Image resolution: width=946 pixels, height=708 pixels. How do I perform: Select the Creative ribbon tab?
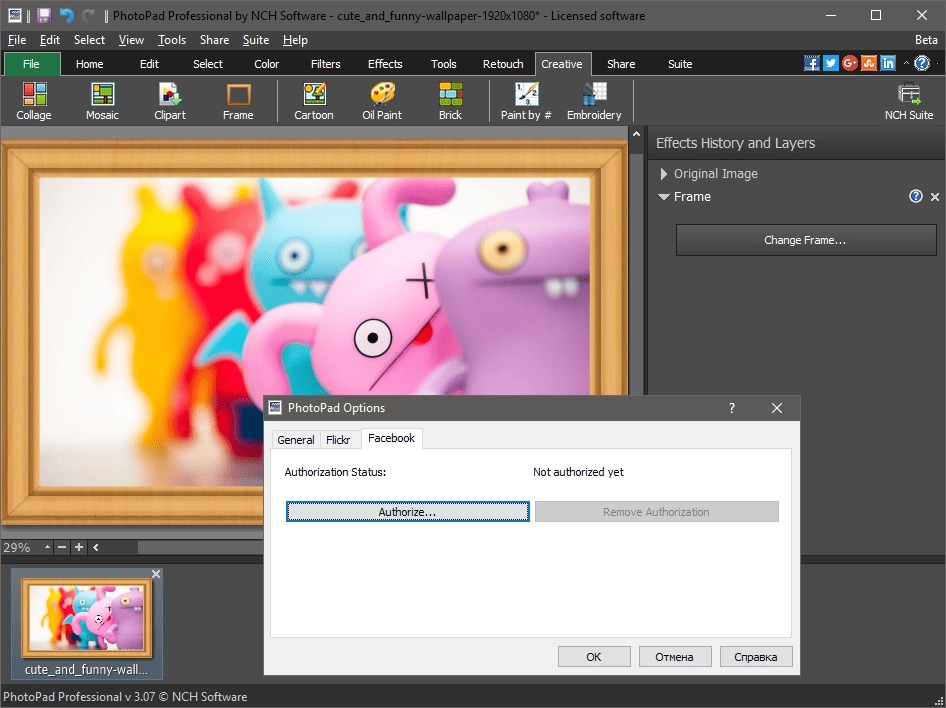pos(562,64)
